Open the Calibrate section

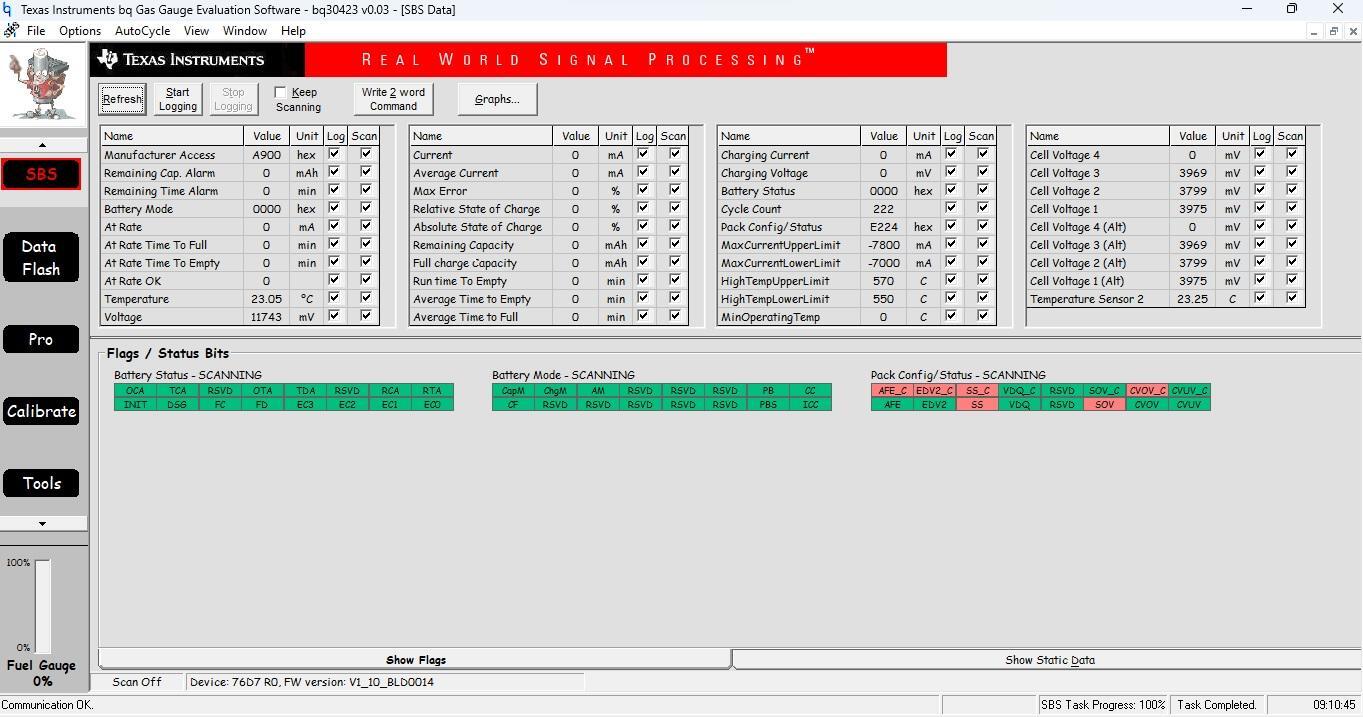click(x=41, y=411)
